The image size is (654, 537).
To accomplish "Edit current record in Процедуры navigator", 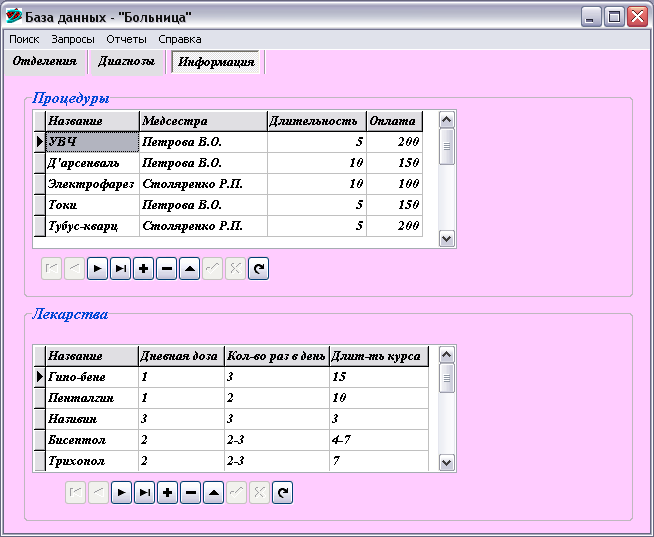I will coord(189,268).
